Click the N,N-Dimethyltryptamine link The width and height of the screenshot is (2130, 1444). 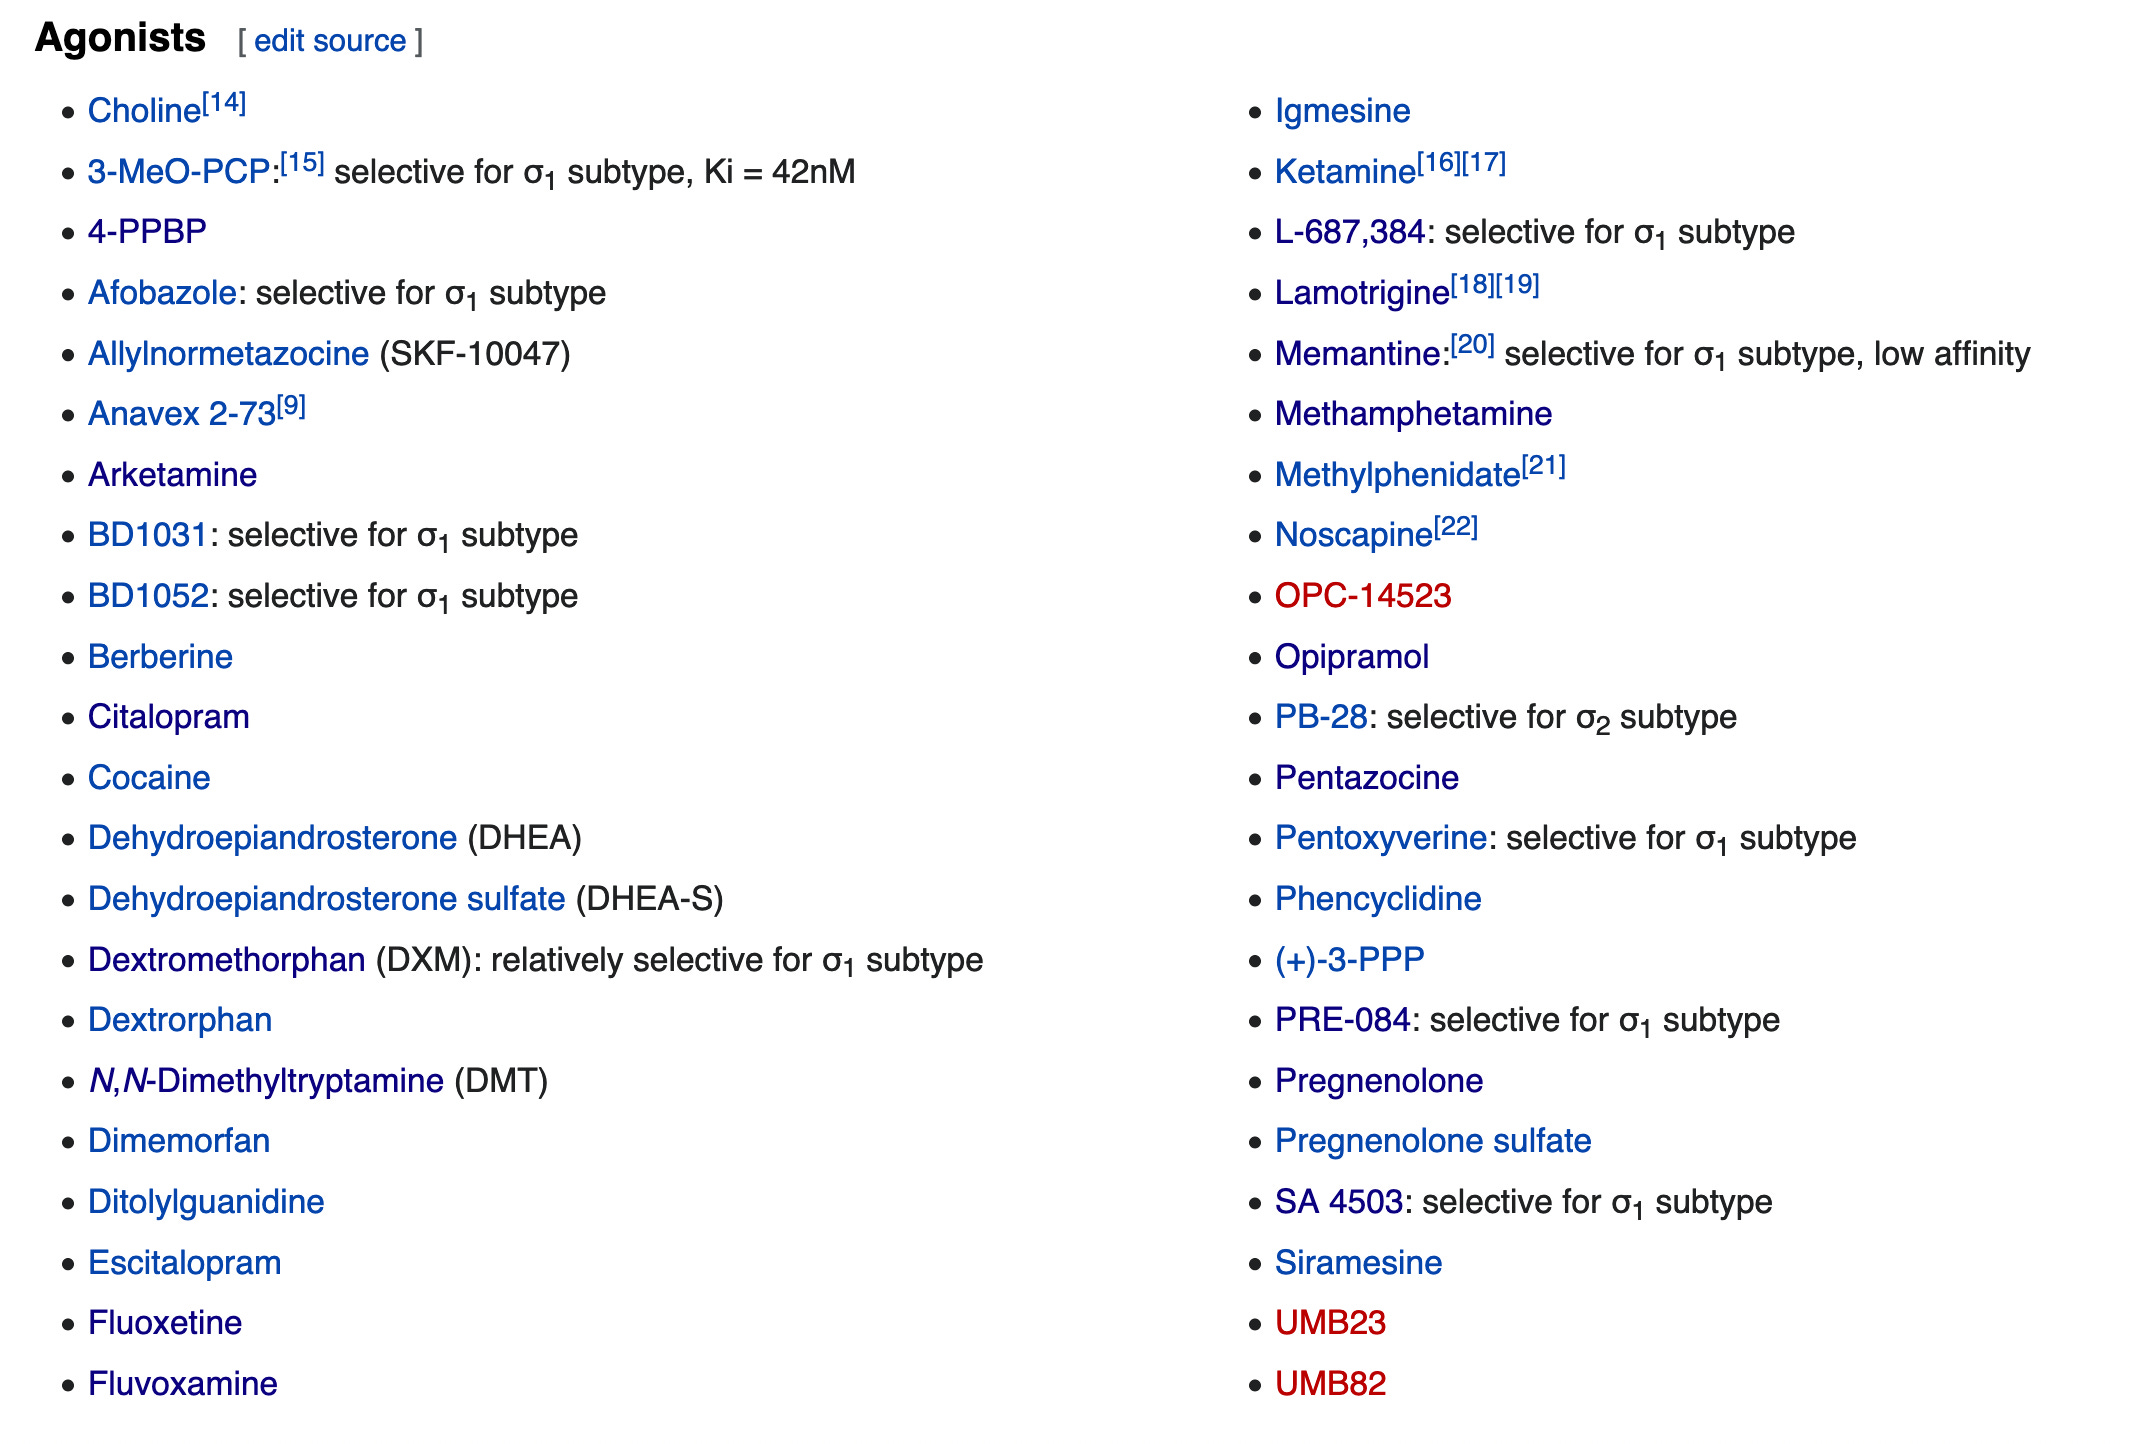point(265,1081)
